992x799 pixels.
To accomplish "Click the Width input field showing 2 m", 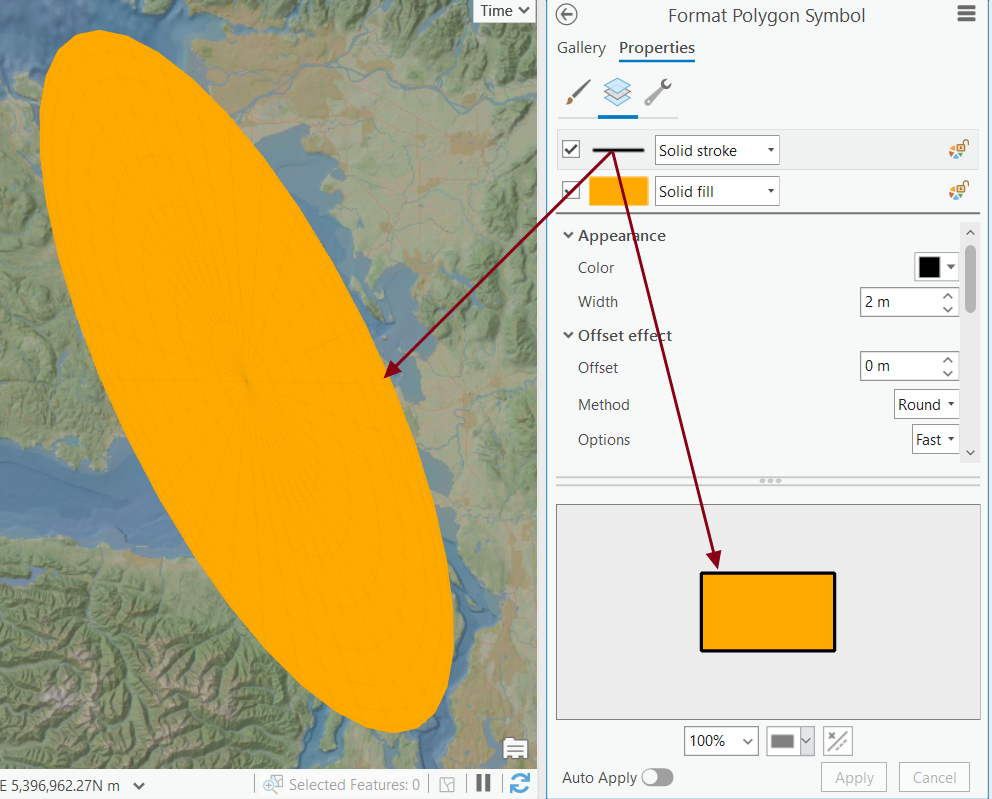I will 900,301.
